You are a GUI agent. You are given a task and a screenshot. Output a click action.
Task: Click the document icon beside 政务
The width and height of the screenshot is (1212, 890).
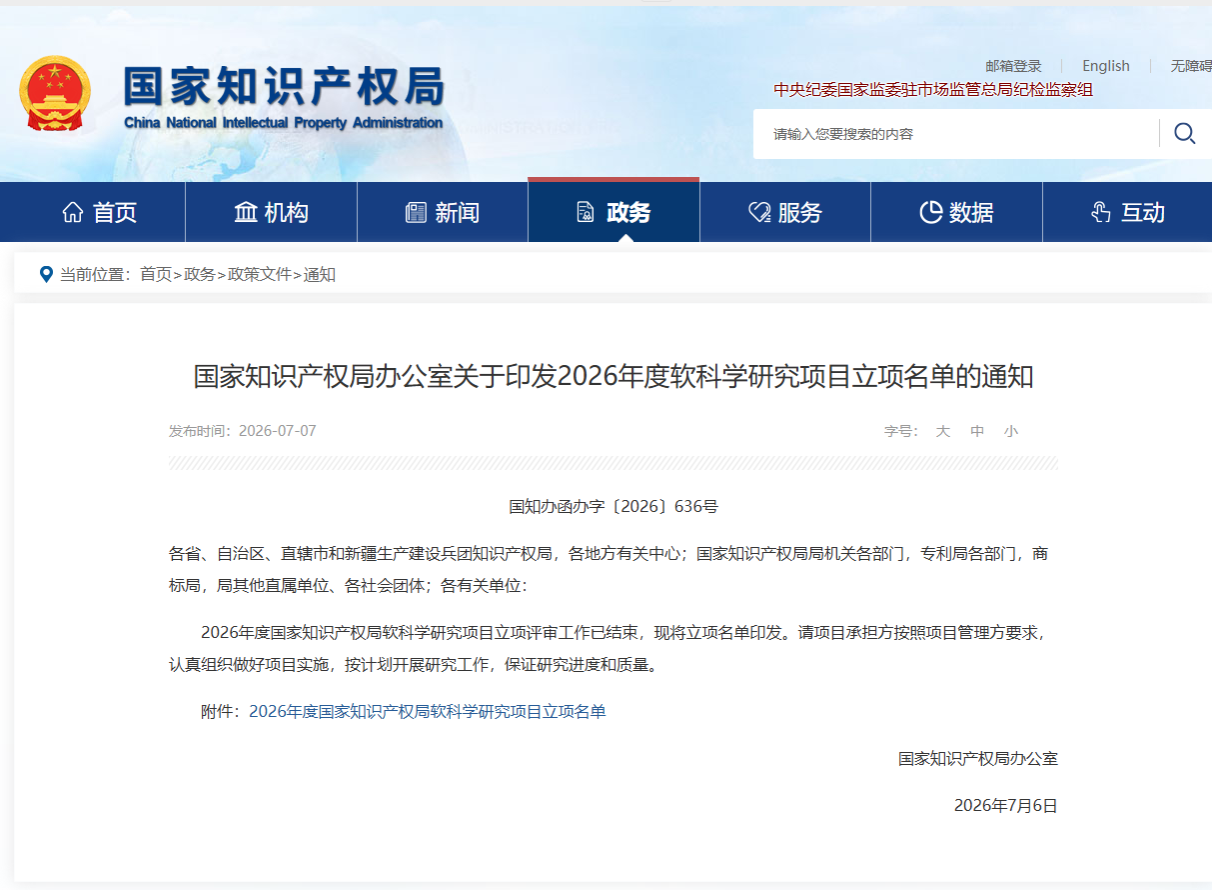pyautogui.click(x=586, y=212)
